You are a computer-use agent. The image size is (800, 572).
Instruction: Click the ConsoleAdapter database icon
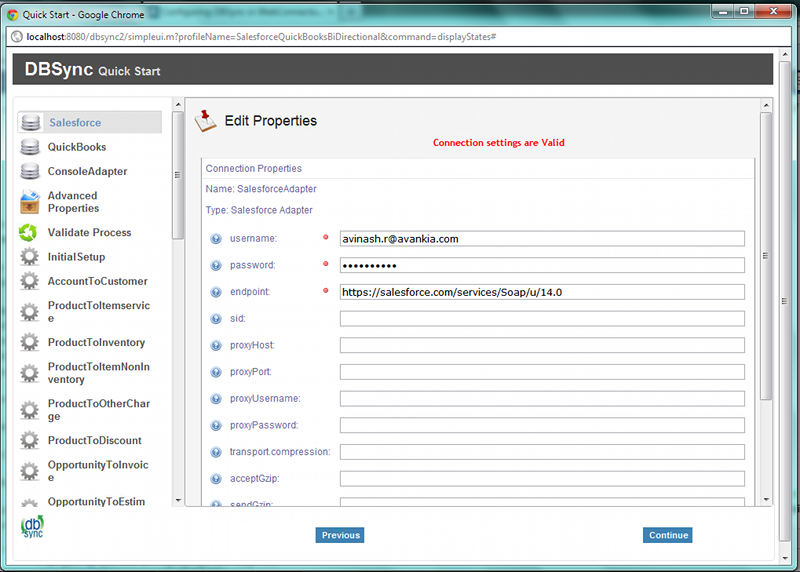(x=30, y=172)
